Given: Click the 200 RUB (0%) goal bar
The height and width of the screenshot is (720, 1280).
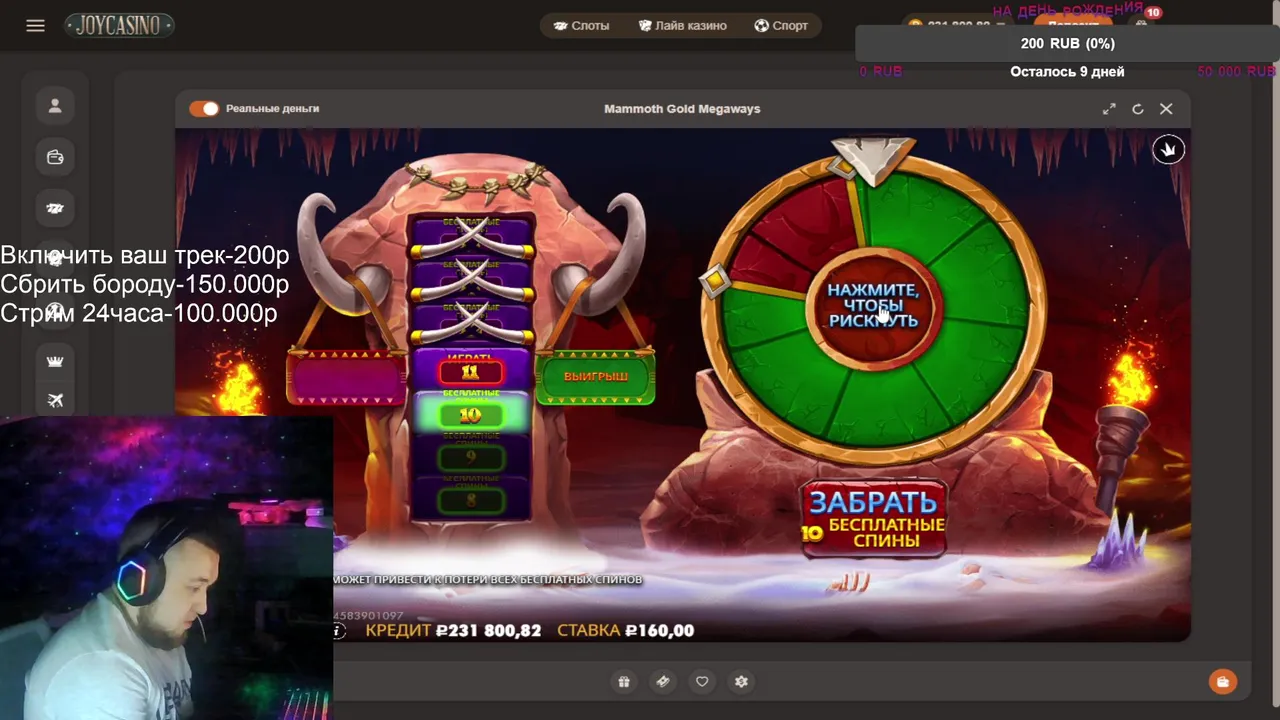Looking at the screenshot, I should [x=1067, y=43].
